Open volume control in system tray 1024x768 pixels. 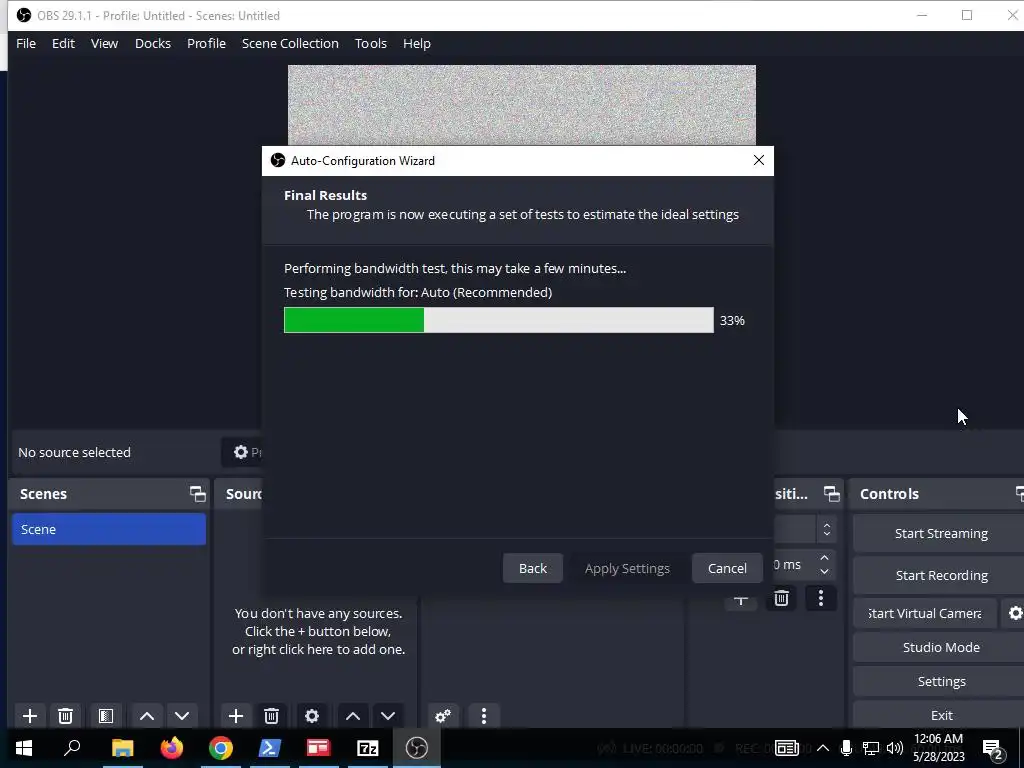coord(895,748)
